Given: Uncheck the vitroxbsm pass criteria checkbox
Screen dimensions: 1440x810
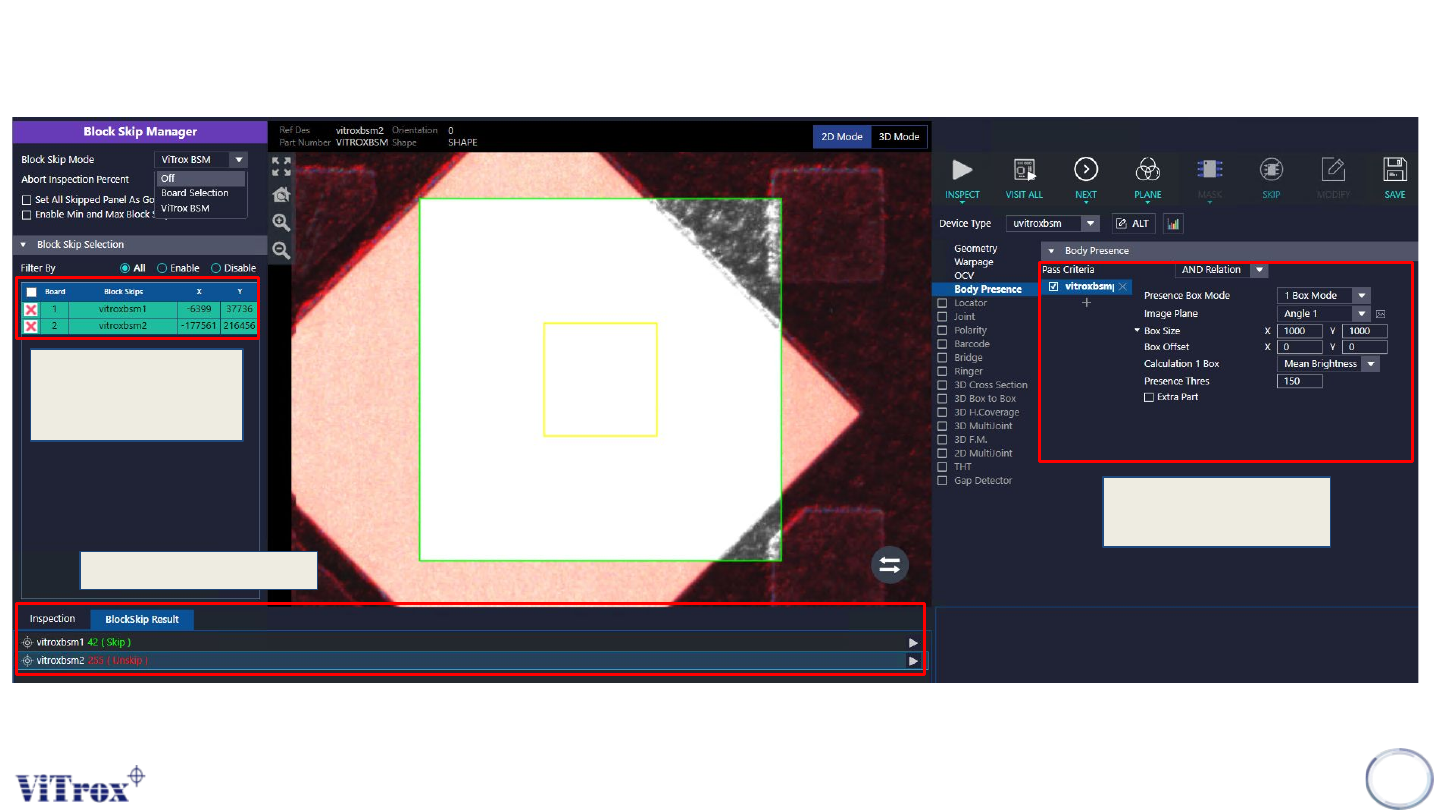Looking at the screenshot, I should (x=1053, y=286).
